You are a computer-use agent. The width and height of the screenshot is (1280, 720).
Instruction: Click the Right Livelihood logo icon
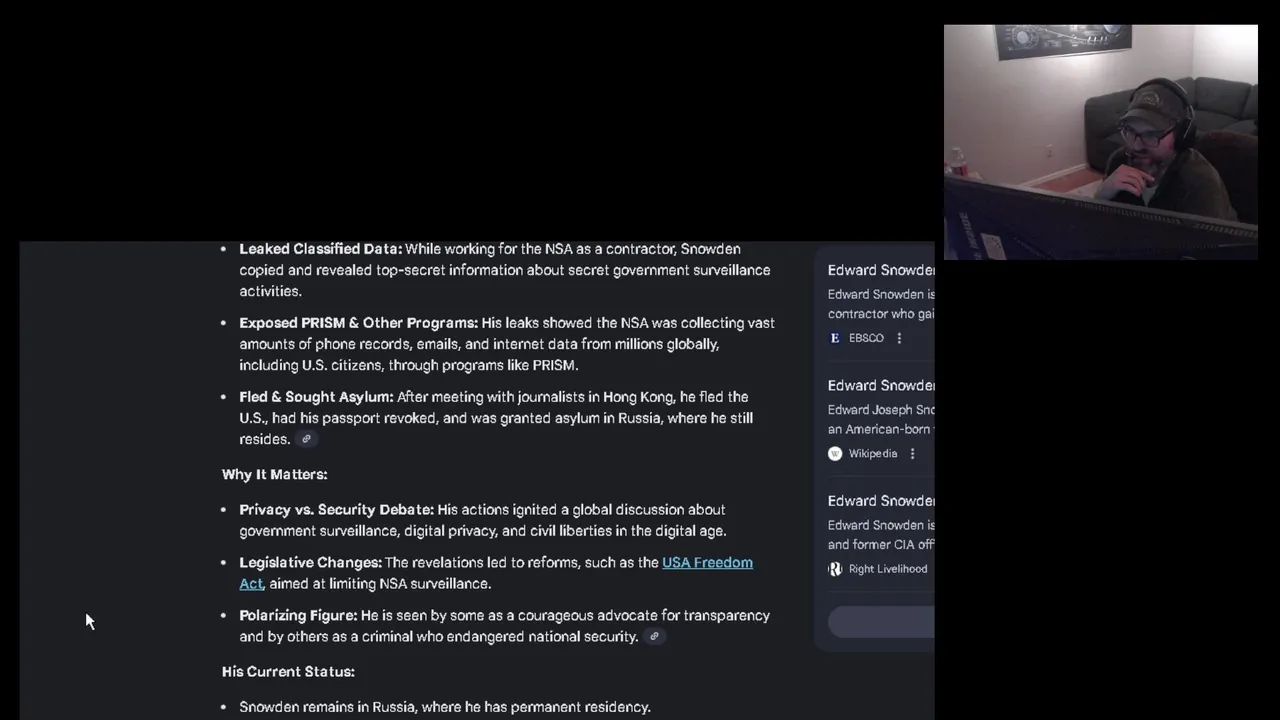[835, 569]
